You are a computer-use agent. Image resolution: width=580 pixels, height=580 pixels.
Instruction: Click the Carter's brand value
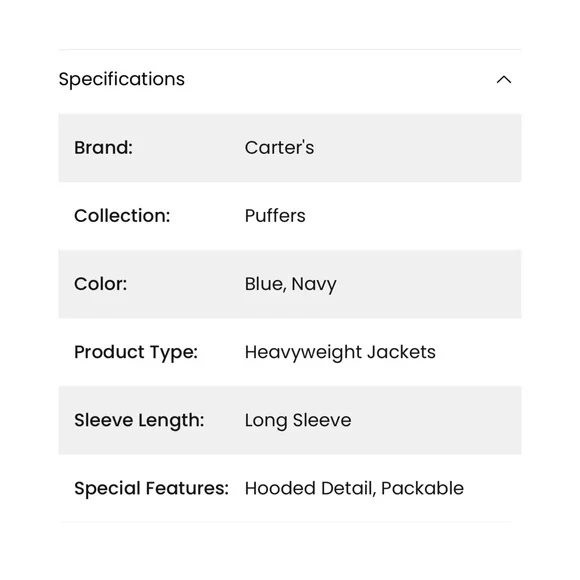pos(279,148)
